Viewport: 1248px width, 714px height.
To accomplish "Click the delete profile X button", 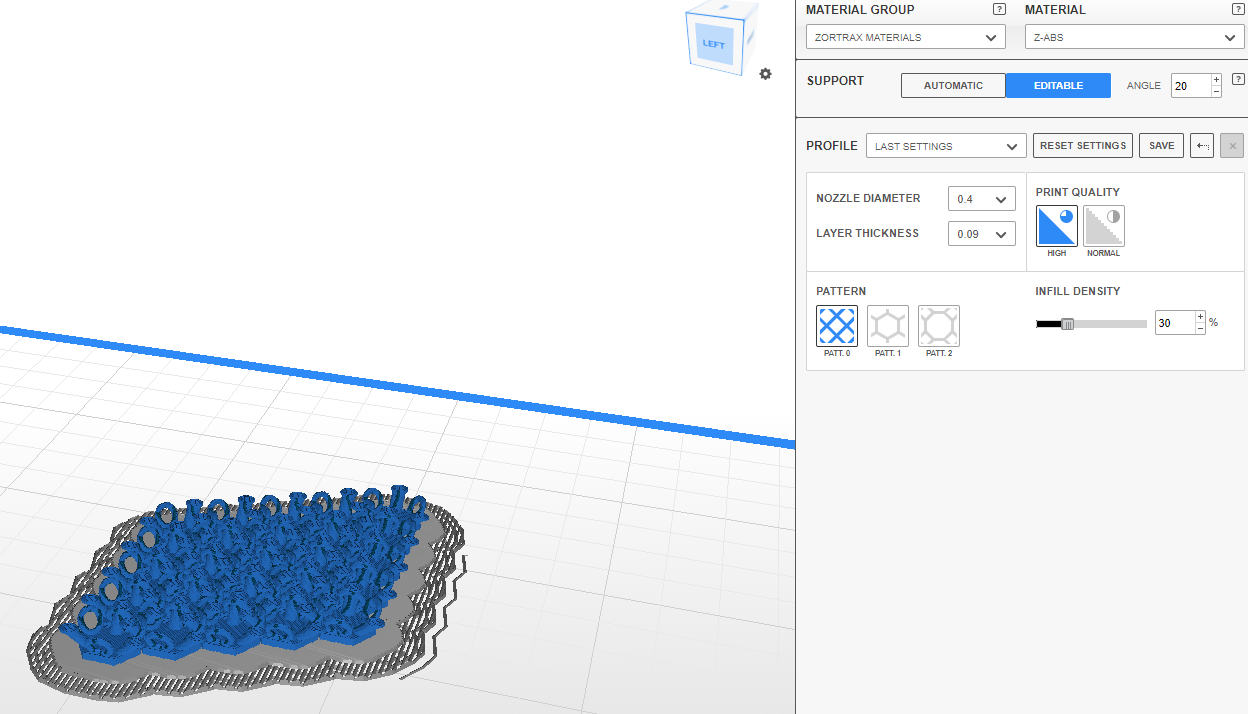I will coord(1232,146).
